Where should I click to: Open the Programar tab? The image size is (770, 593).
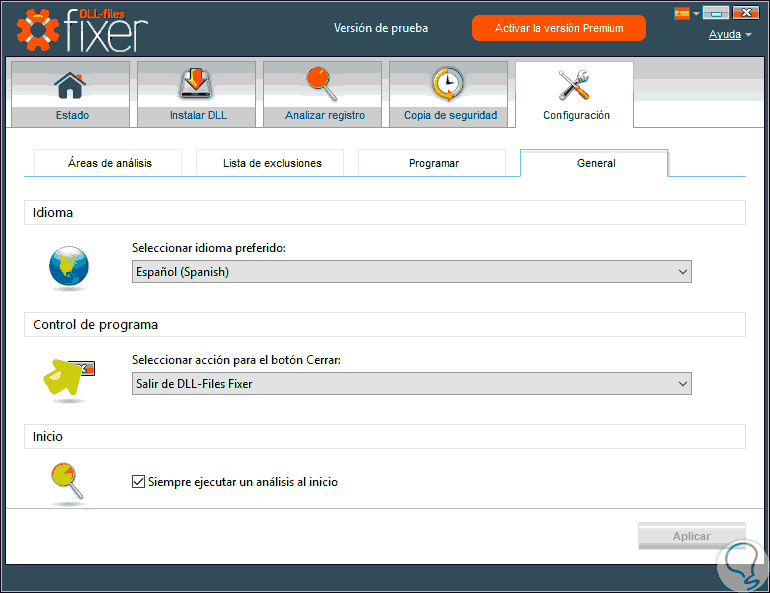click(x=432, y=163)
